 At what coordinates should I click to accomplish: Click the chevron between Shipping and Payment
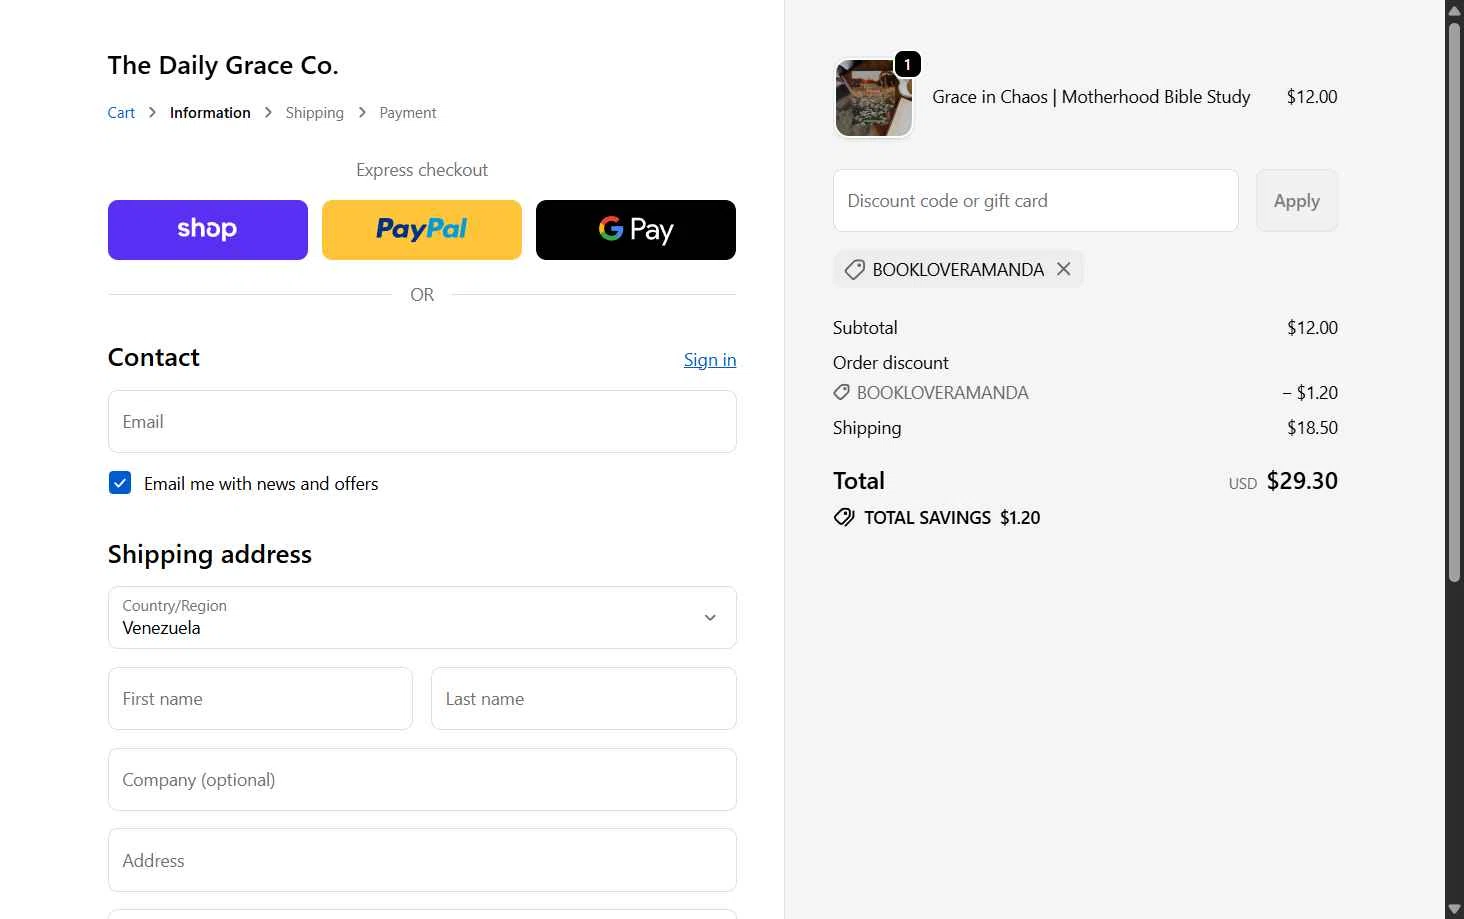362,113
